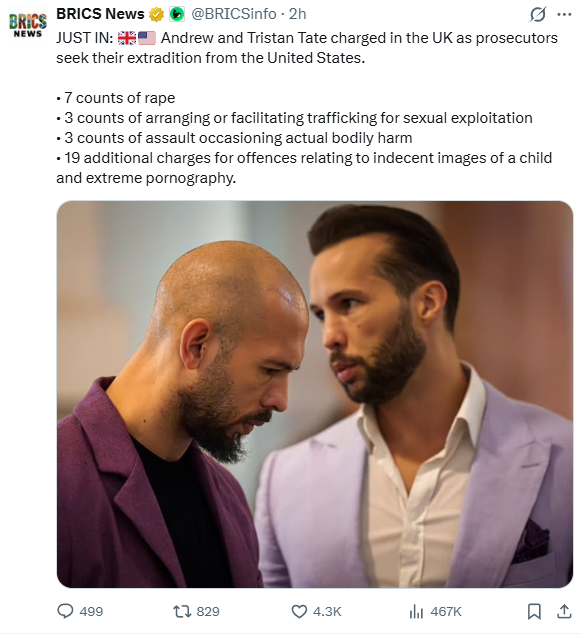Open the 2h post timestamp
582x634 pixels.
coord(297,14)
